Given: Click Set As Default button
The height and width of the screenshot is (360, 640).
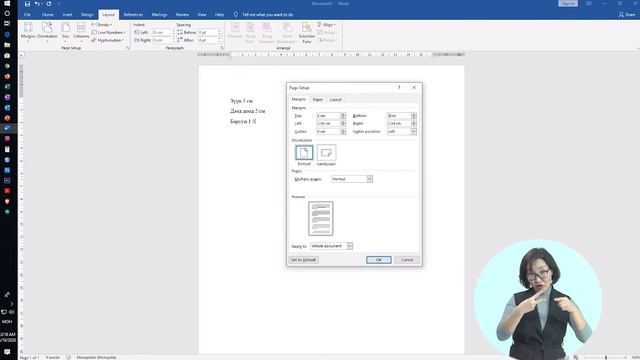Looking at the screenshot, I should [303, 260].
